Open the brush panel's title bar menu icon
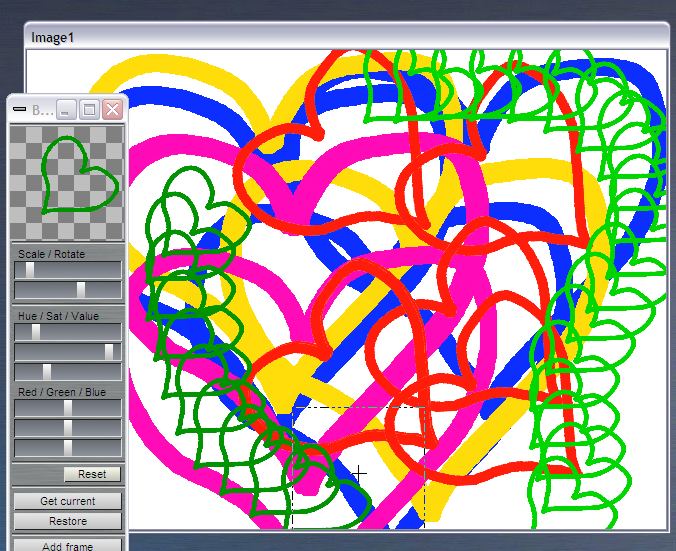Image resolution: width=676 pixels, height=551 pixels. click(20, 110)
